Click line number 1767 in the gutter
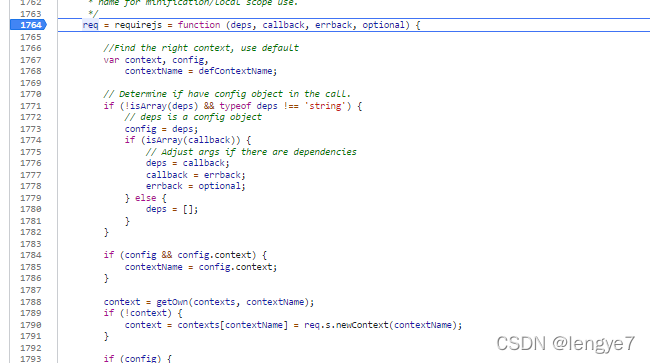The height and width of the screenshot is (363, 650). [x=31, y=60]
